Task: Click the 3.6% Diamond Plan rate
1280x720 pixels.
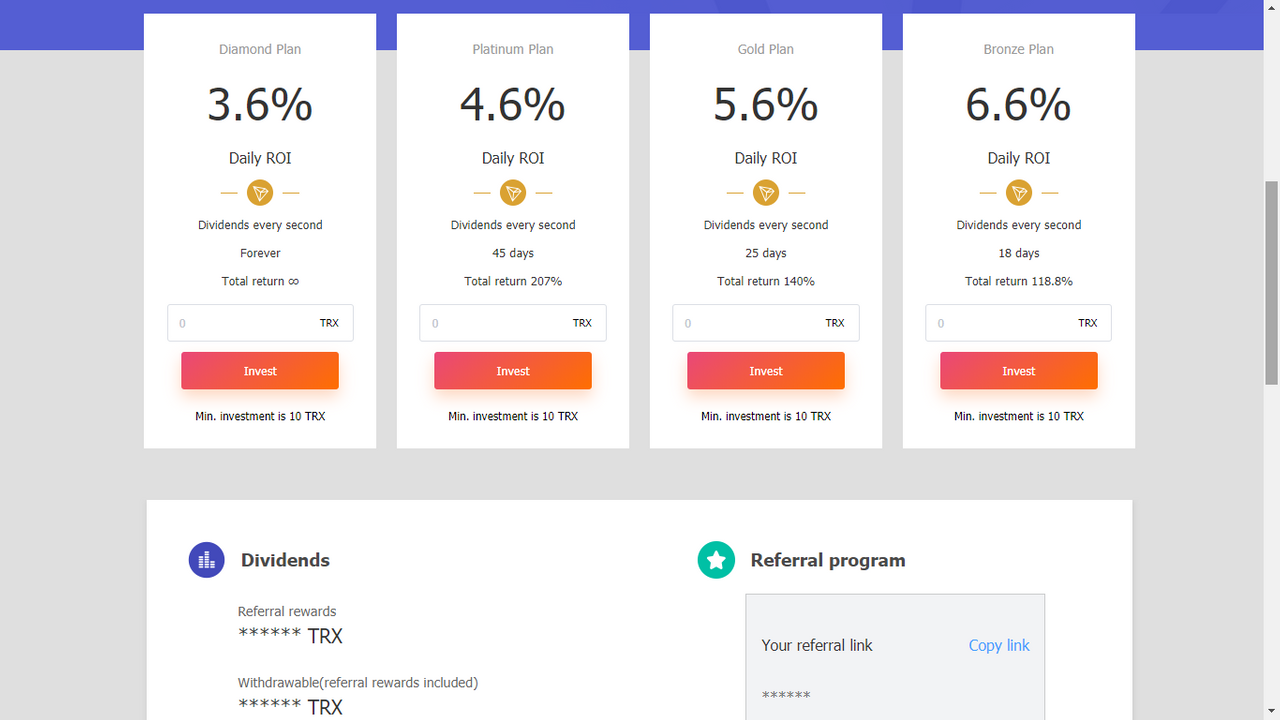Action: 260,105
